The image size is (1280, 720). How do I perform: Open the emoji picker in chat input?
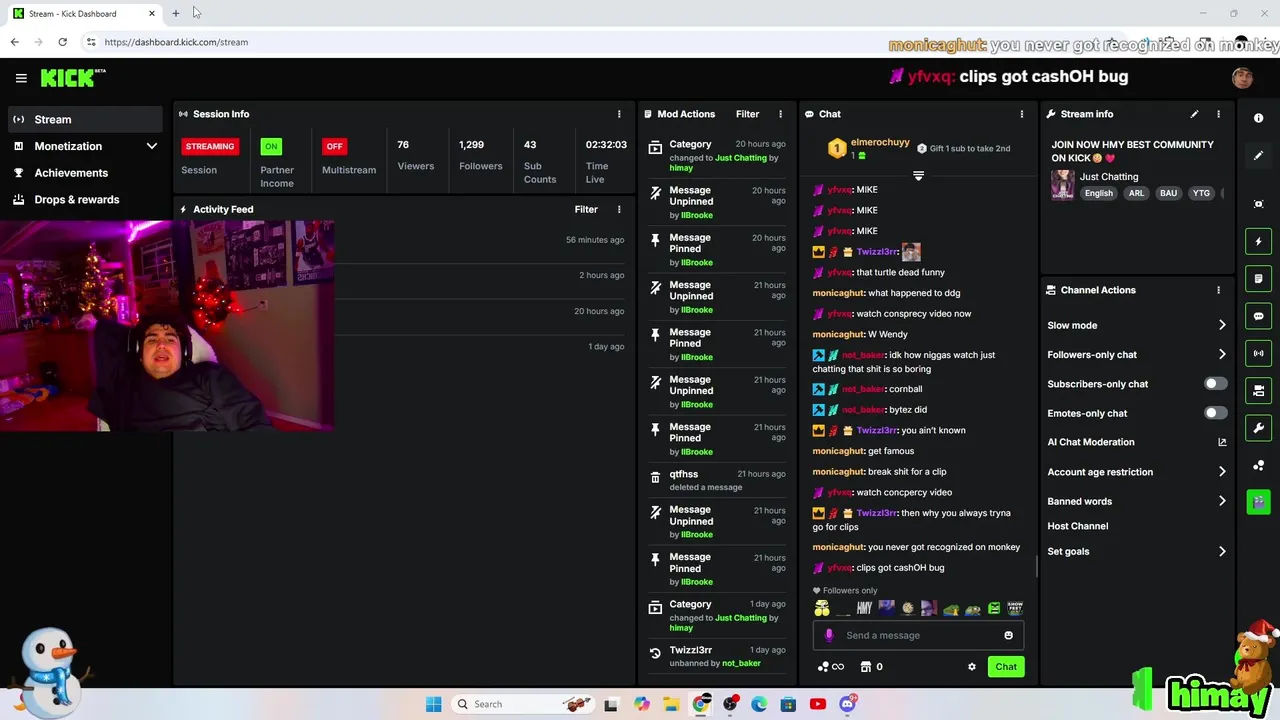click(1008, 635)
